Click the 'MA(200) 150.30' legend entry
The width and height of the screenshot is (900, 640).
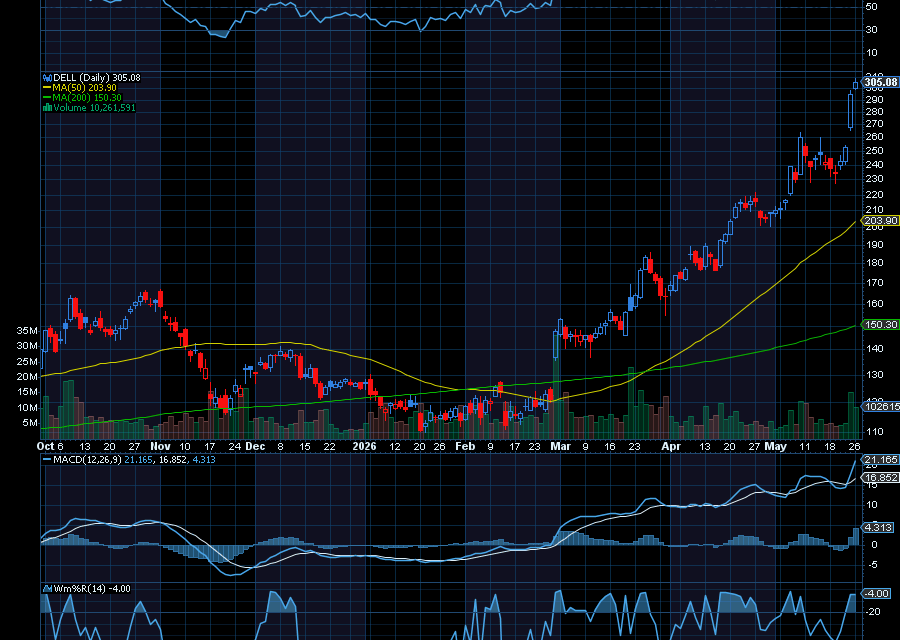pyautogui.click(x=87, y=98)
